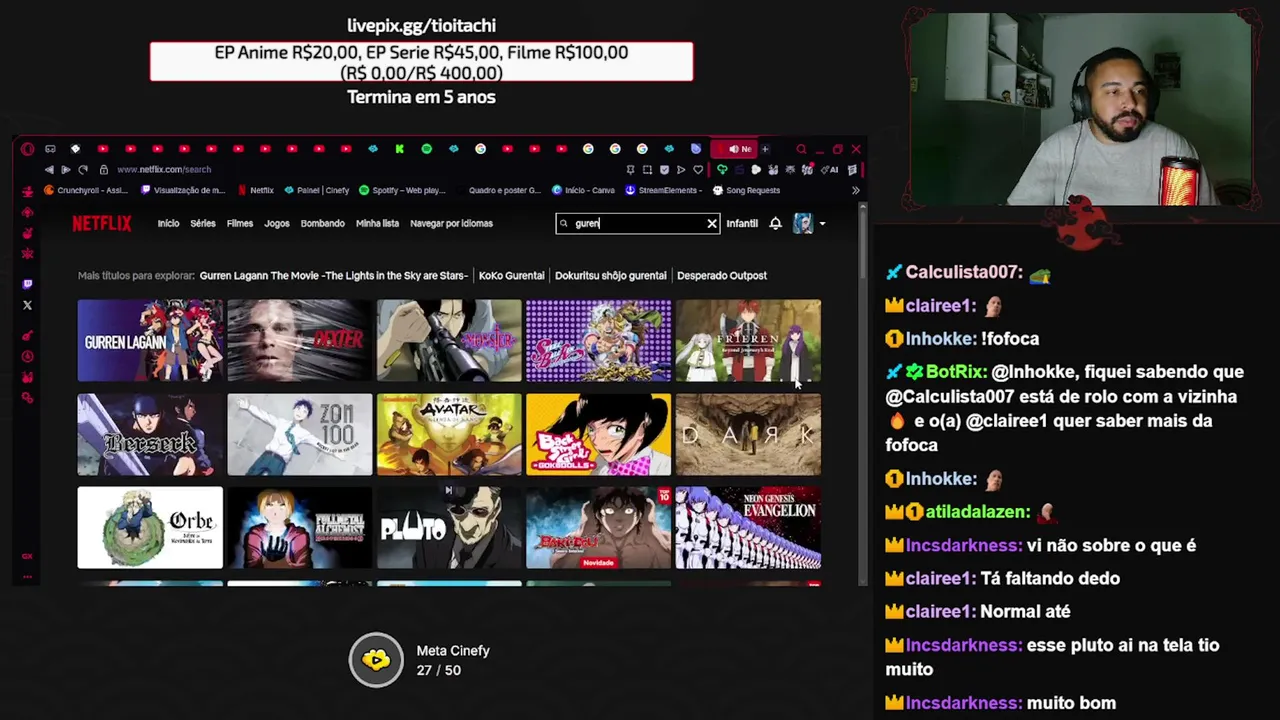1280x720 pixels.
Task: Open the Painel | Cinefy bookmark
Action: 316,190
